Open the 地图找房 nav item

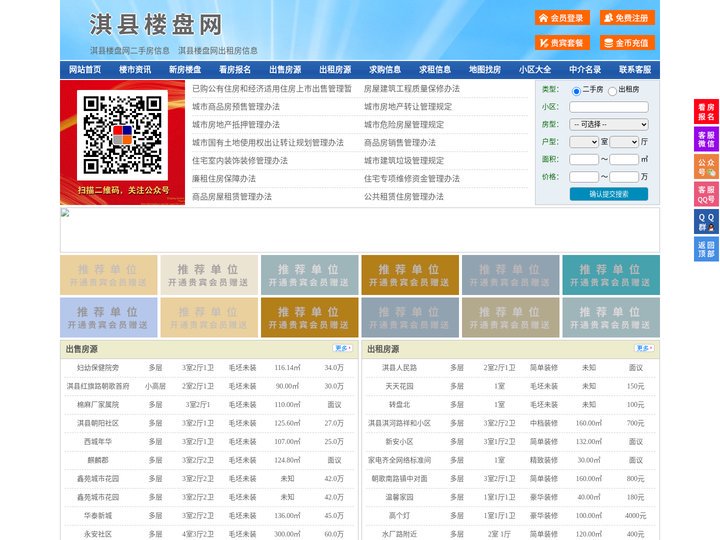click(485, 70)
